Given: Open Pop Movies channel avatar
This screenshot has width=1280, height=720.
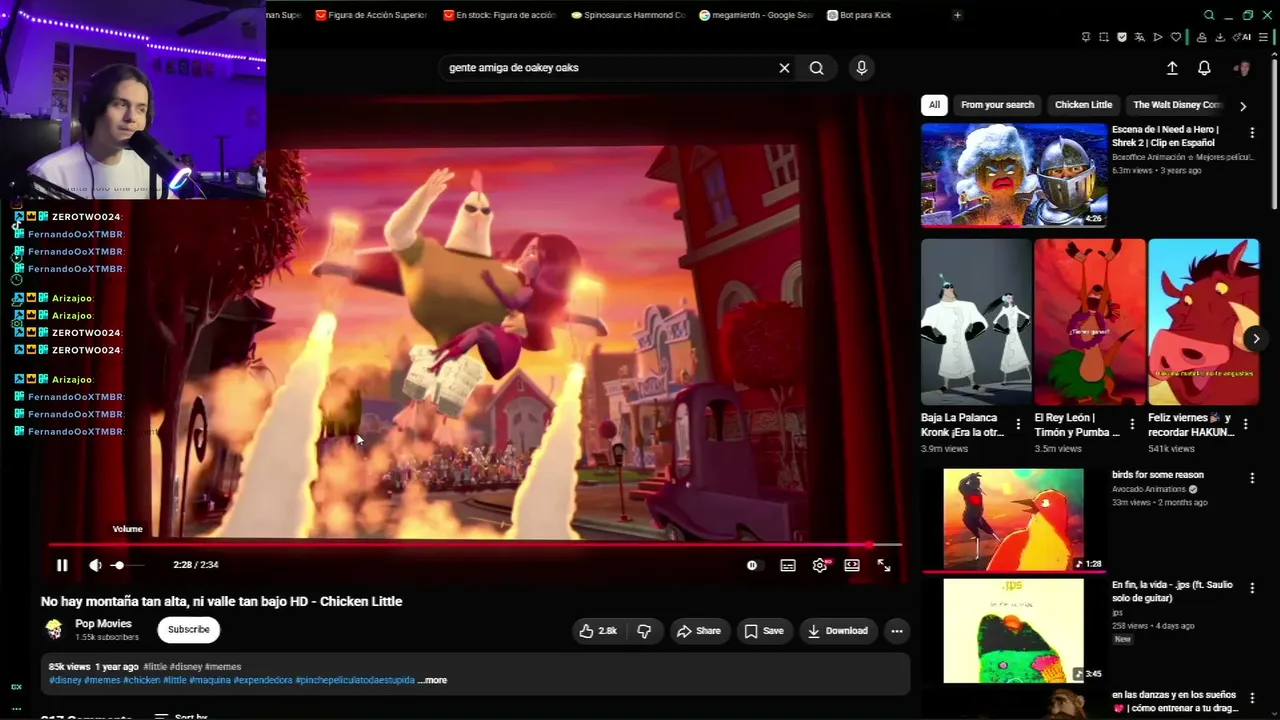Looking at the screenshot, I should point(54,630).
